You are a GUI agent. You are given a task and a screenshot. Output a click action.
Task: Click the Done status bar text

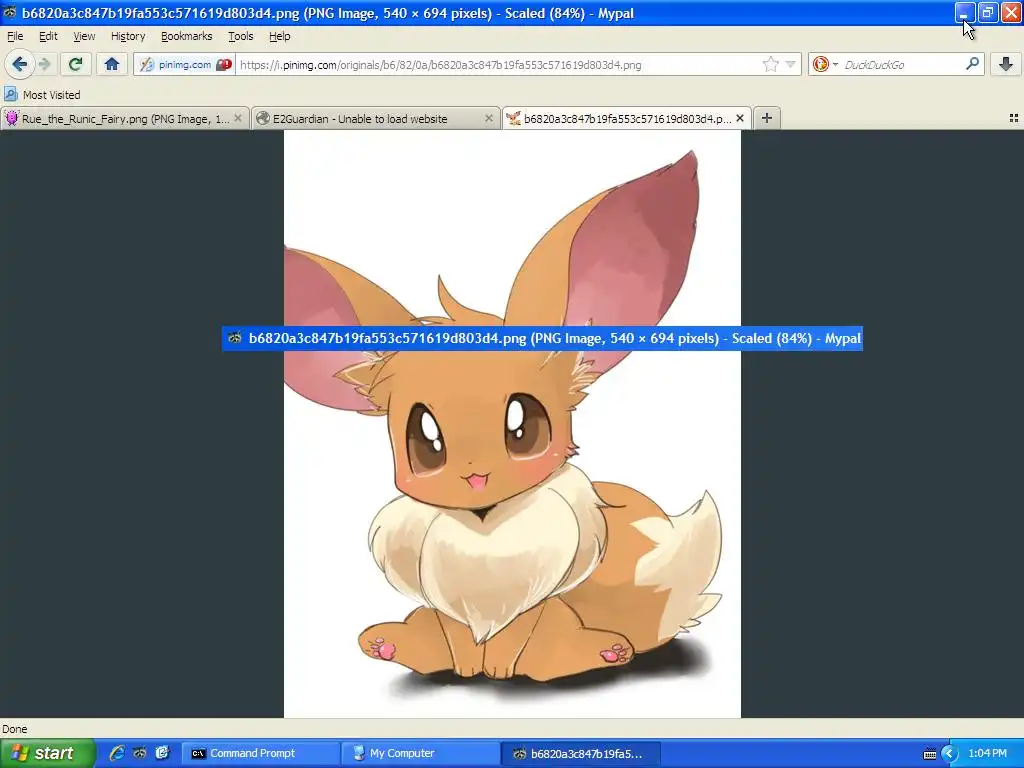[x=14, y=729]
